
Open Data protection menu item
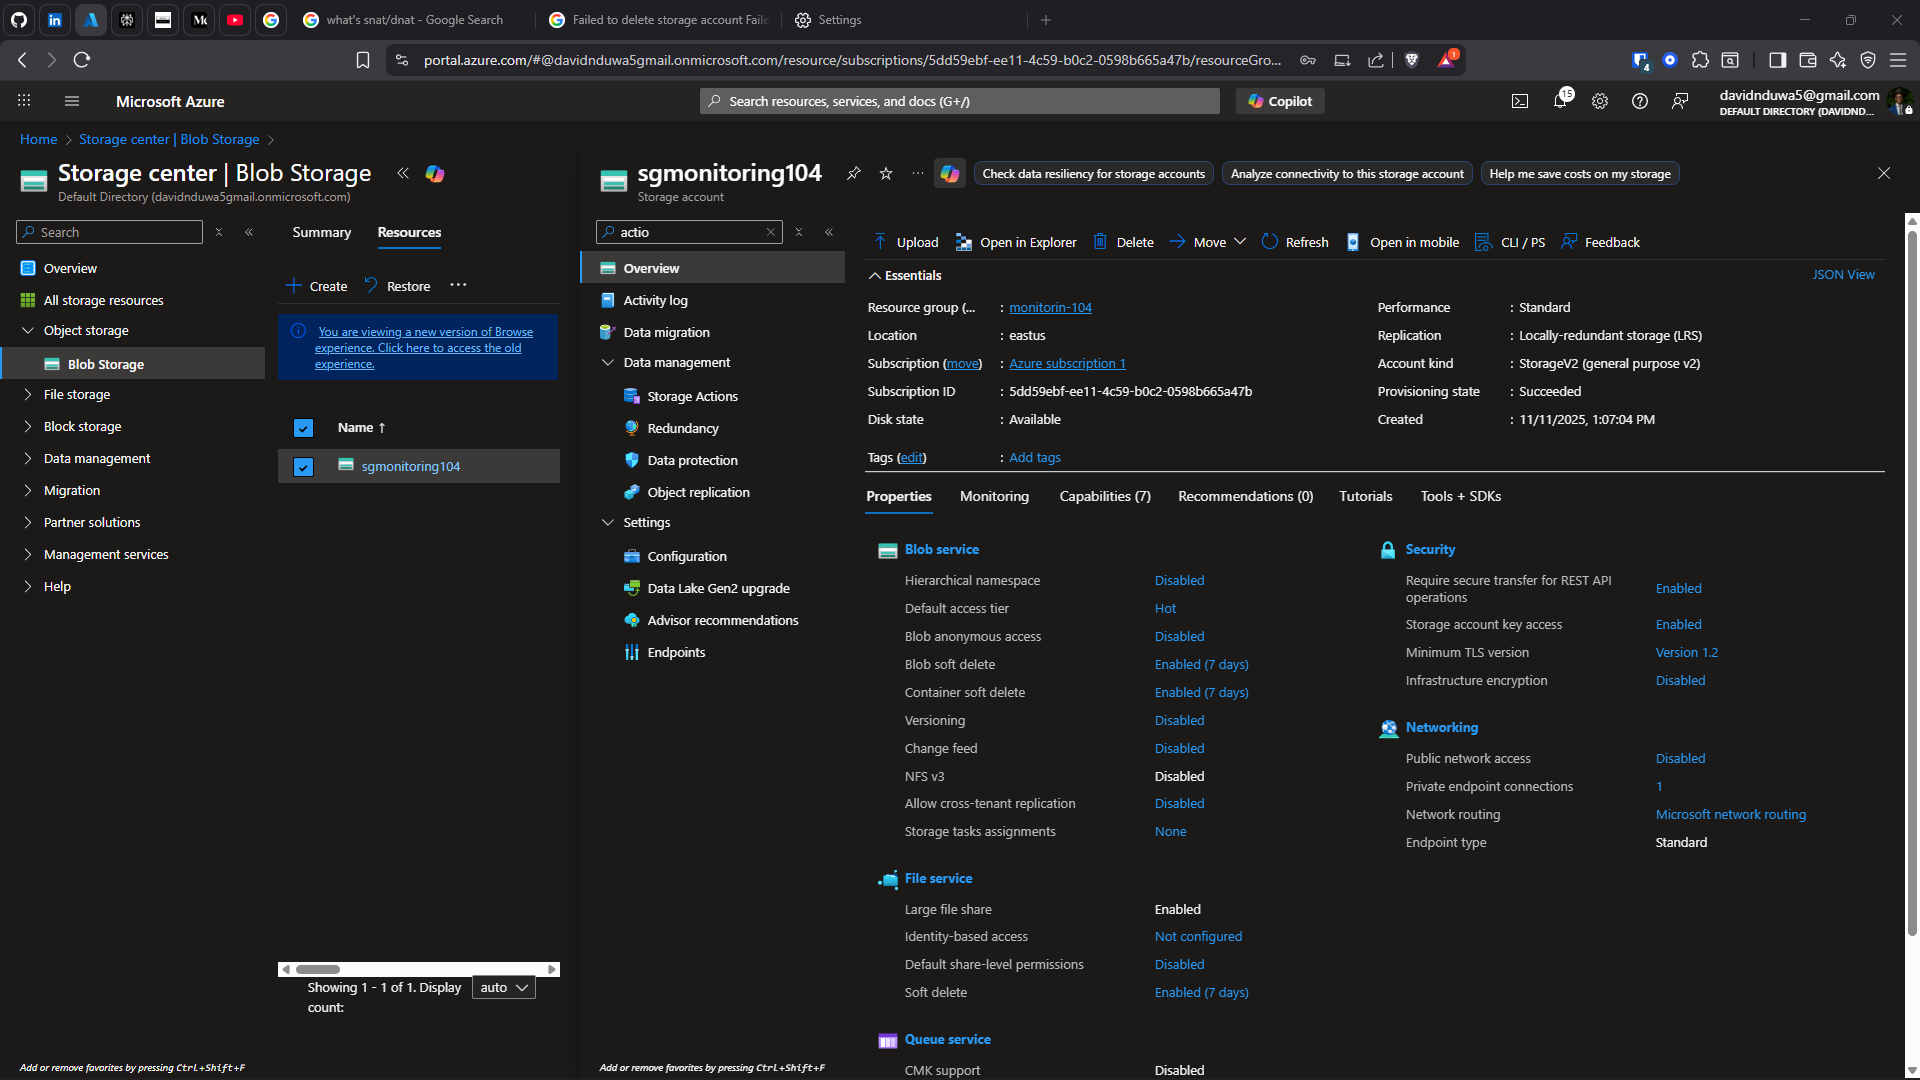tap(692, 460)
